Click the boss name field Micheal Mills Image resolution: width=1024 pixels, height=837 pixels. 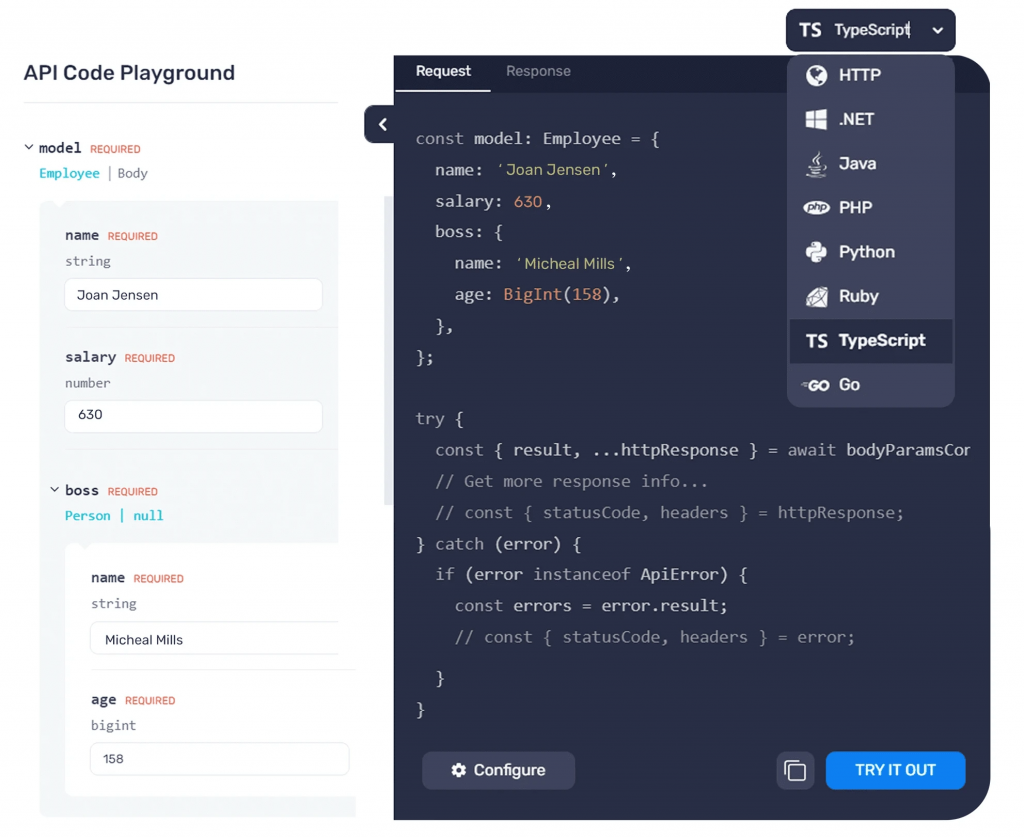point(215,639)
